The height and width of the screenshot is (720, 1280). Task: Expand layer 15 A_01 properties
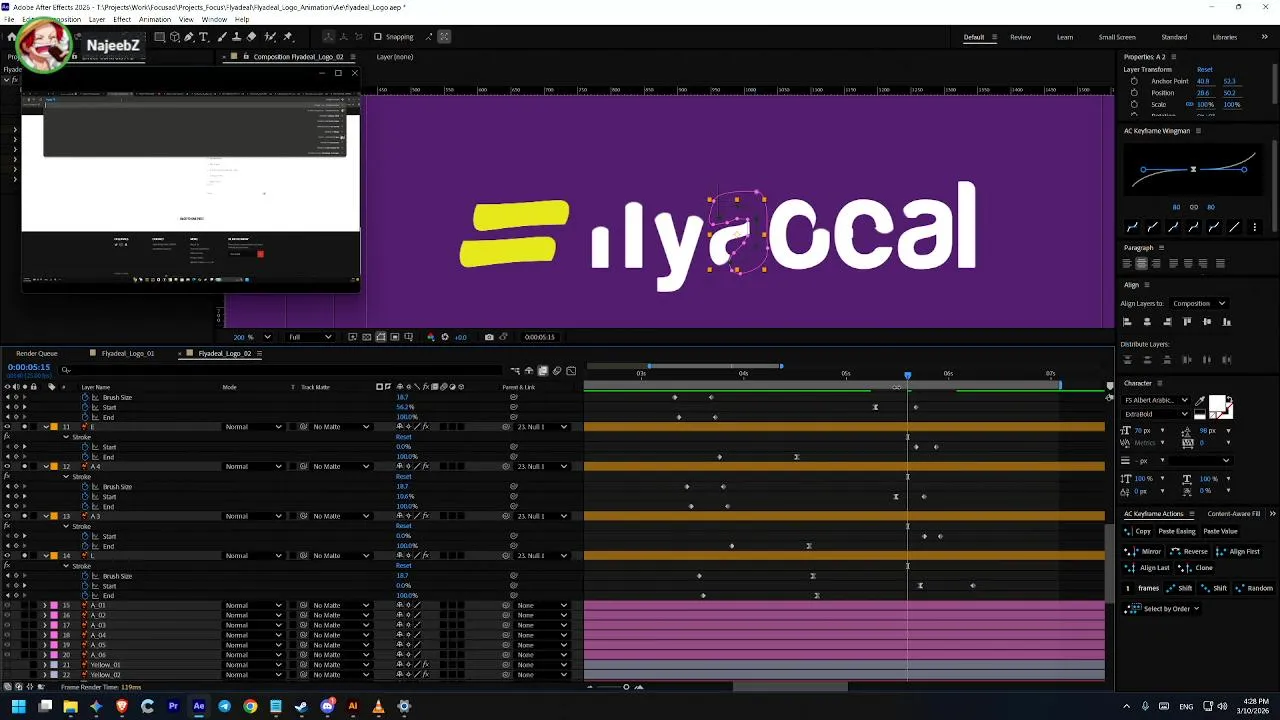[x=45, y=605]
